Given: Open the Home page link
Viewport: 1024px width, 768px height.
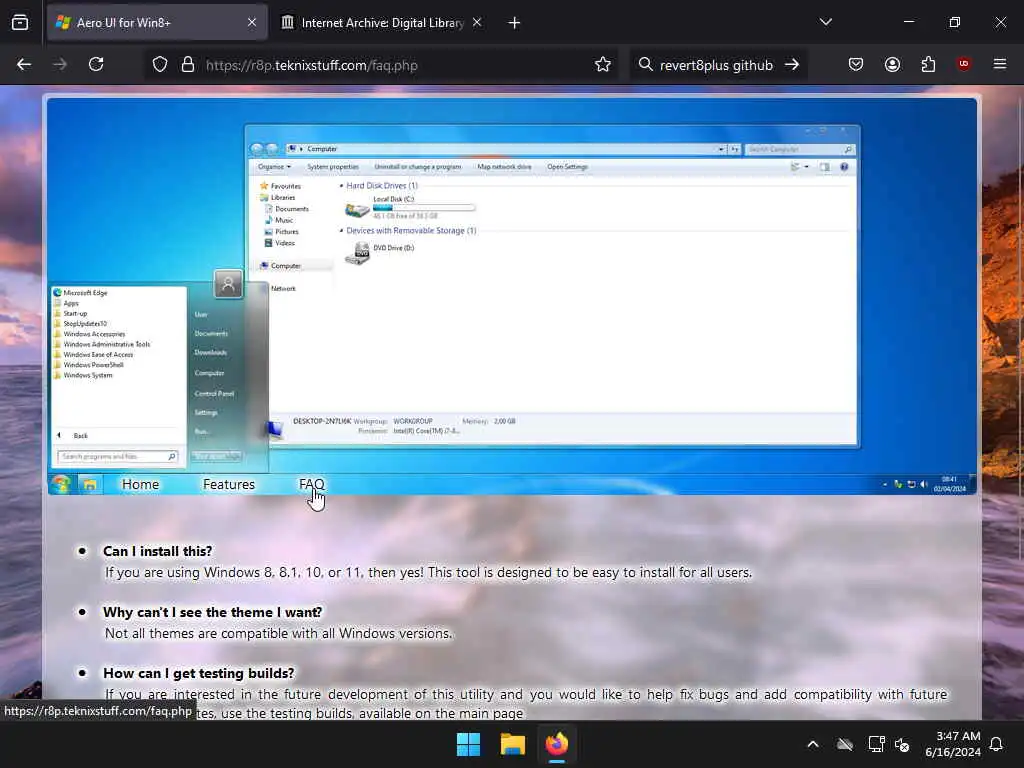Looking at the screenshot, I should 140,485.
